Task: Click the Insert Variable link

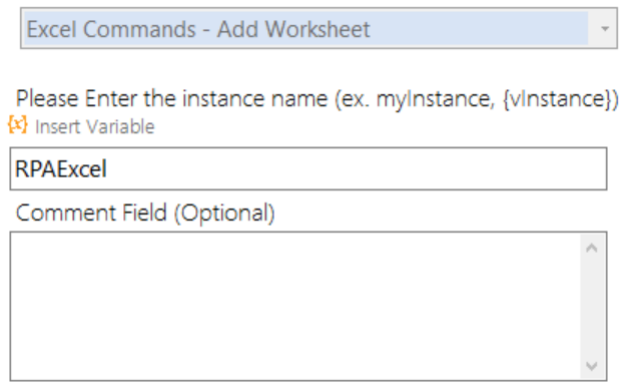Action: pos(95,127)
